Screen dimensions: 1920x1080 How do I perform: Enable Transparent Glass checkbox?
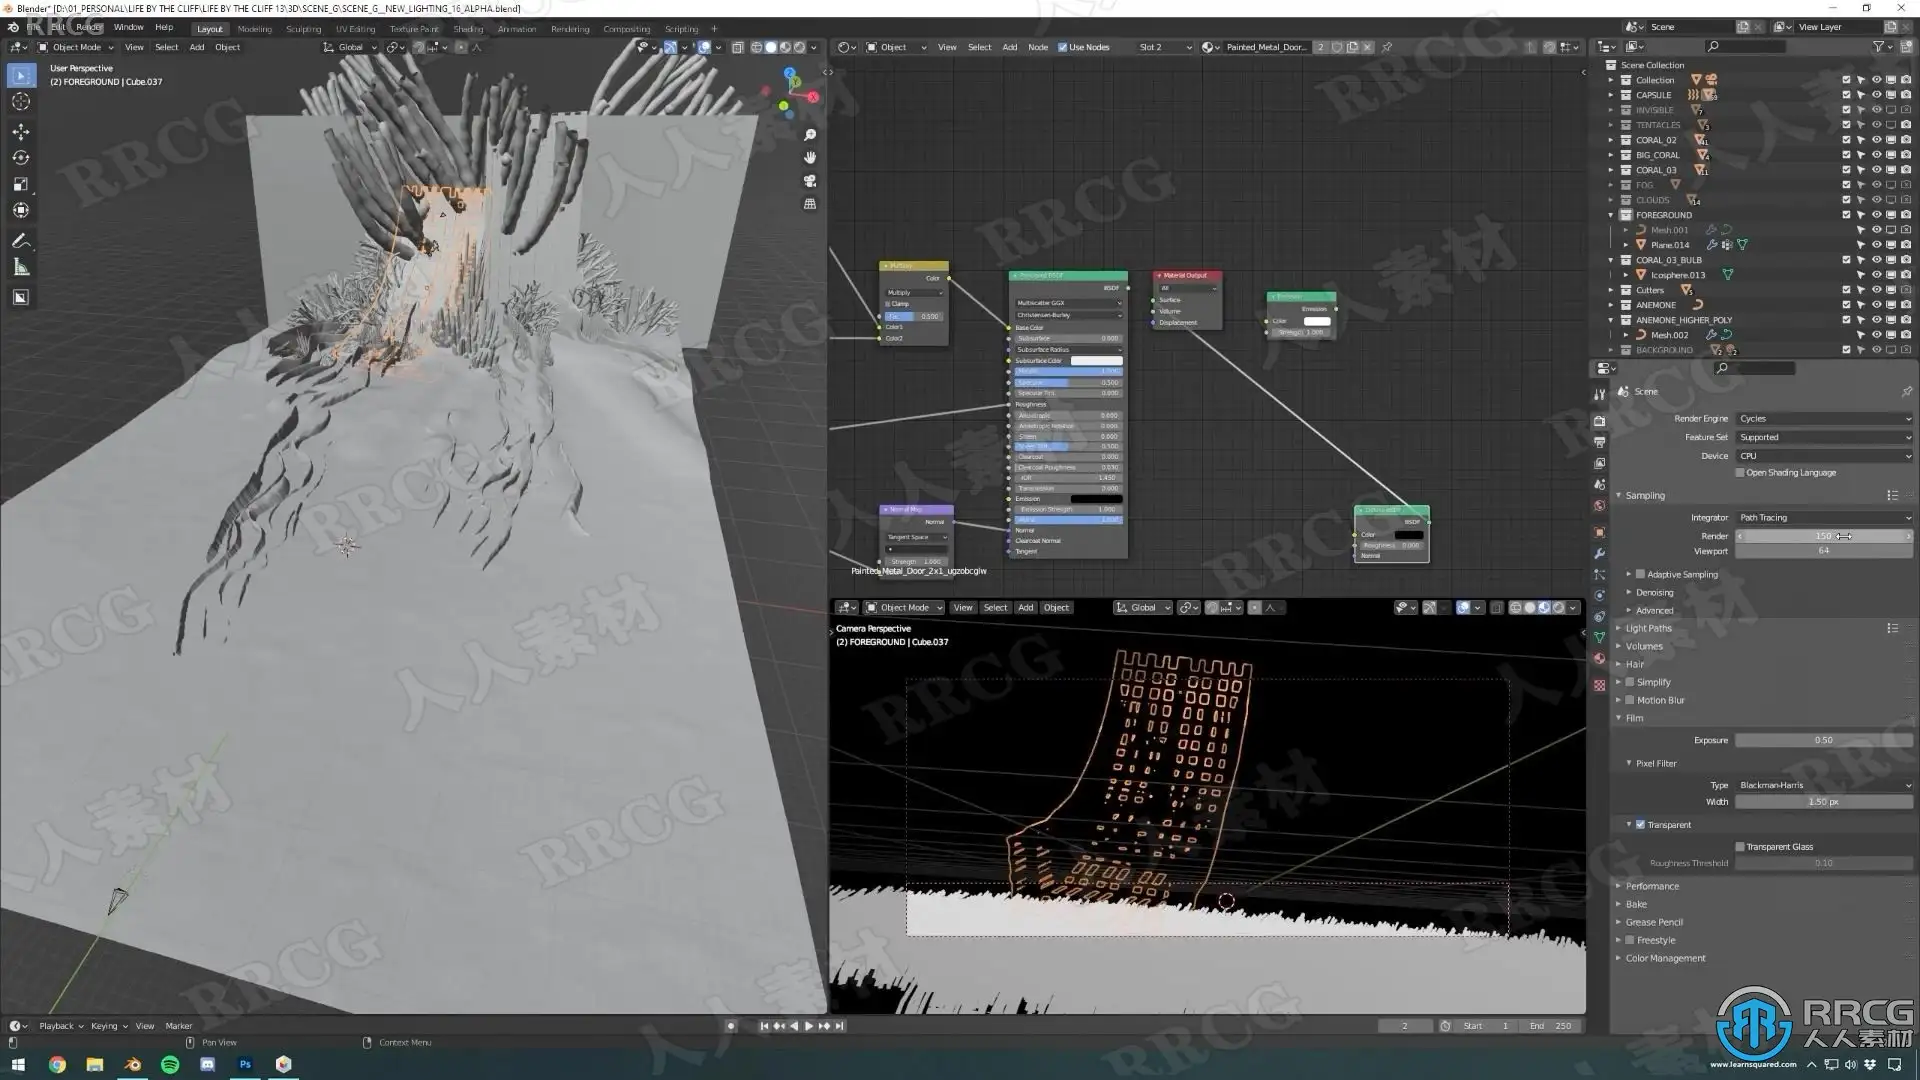(1740, 847)
